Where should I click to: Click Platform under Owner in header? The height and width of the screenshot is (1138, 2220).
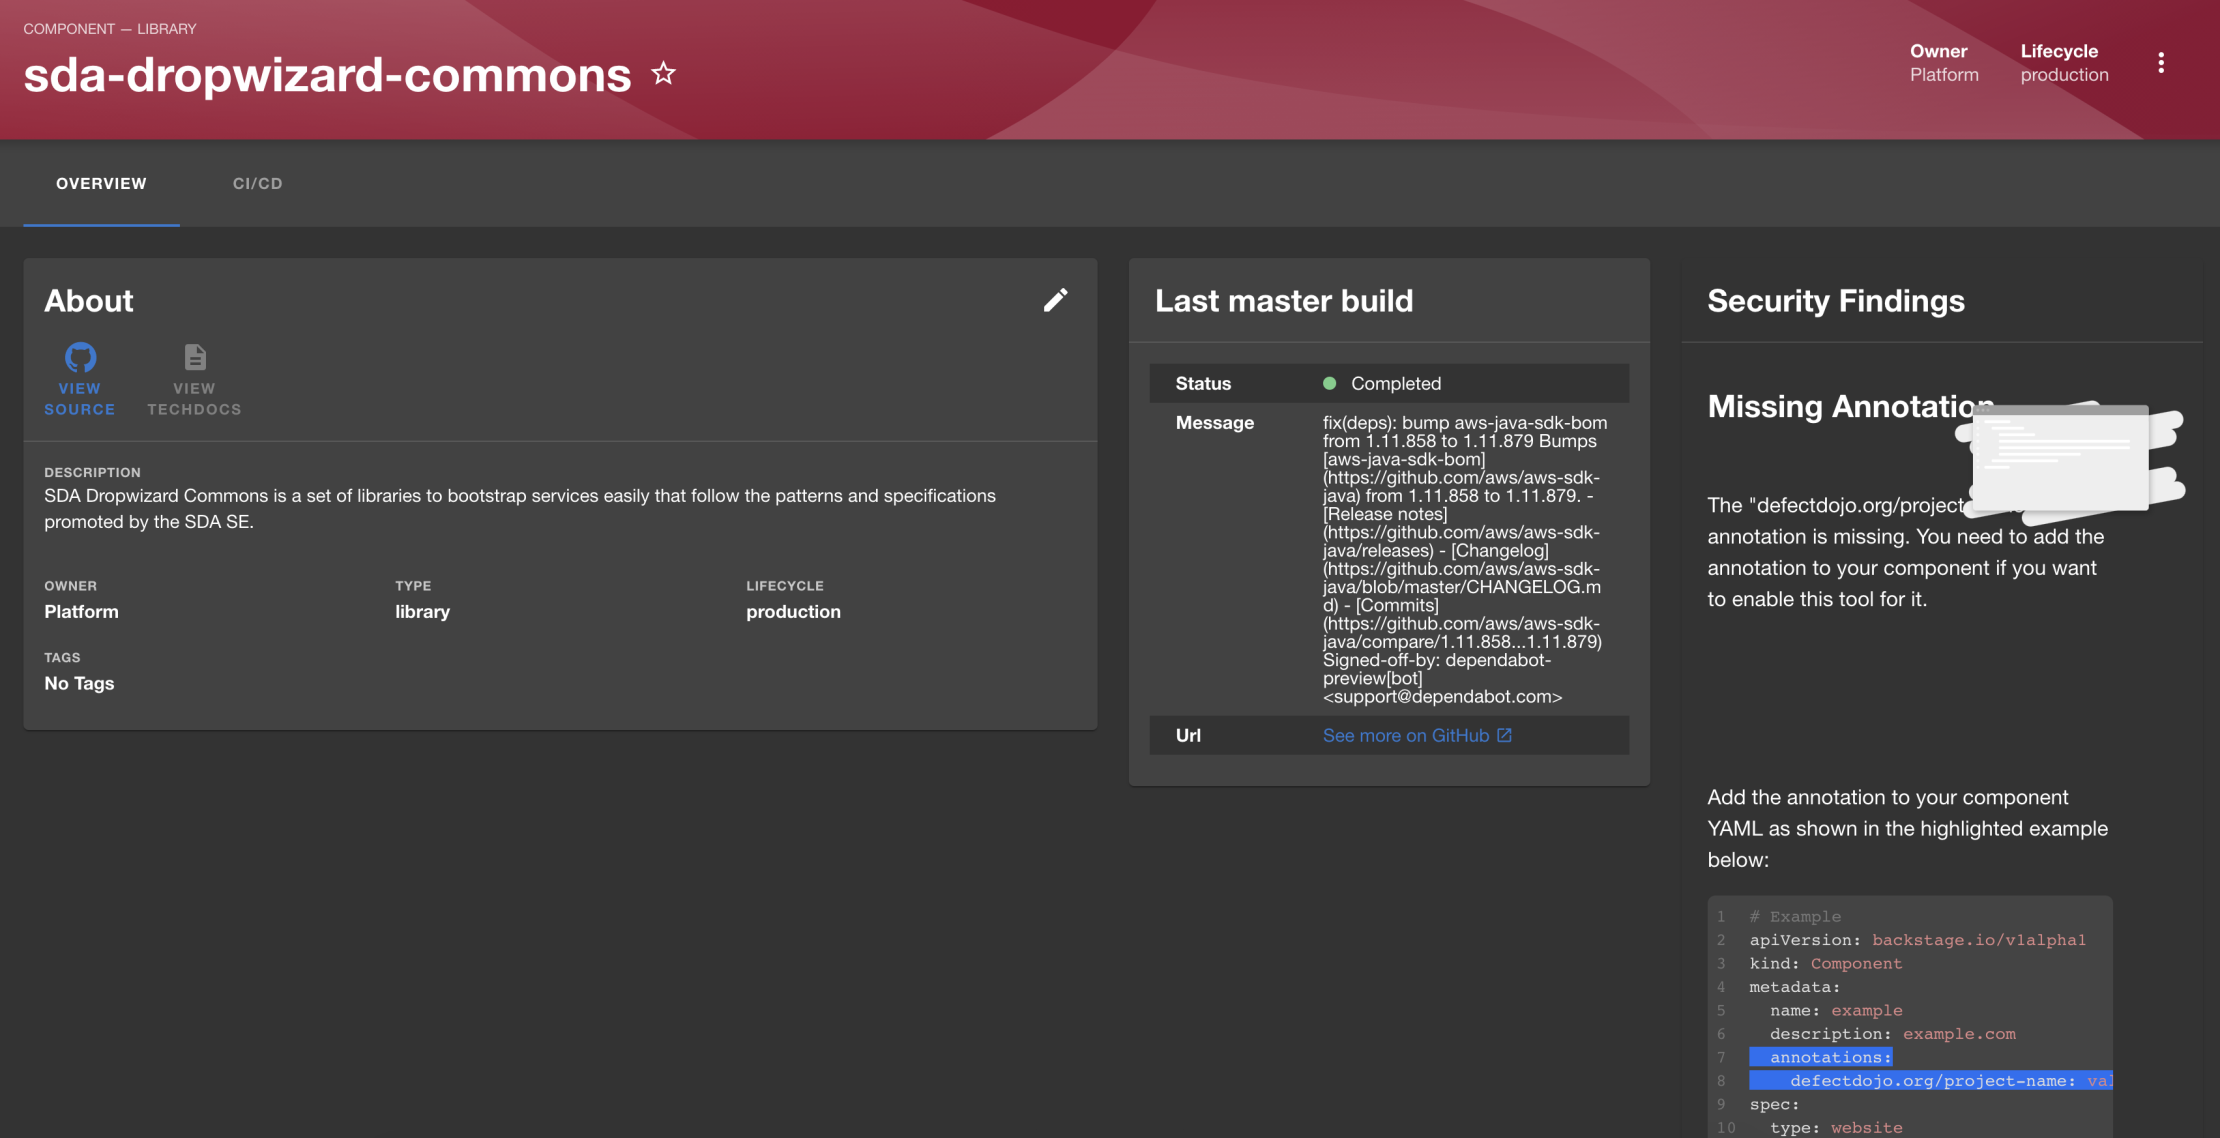coord(1944,75)
